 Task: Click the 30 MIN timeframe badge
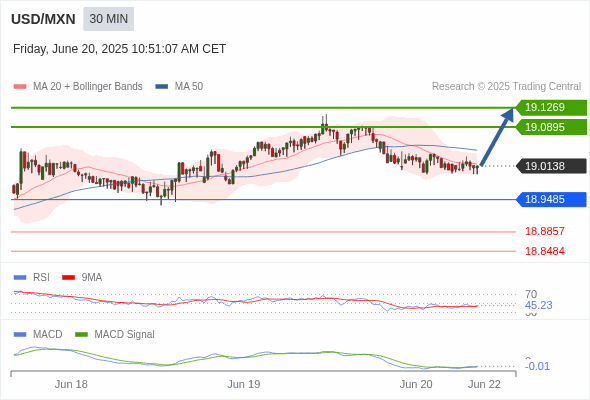pos(108,19)
